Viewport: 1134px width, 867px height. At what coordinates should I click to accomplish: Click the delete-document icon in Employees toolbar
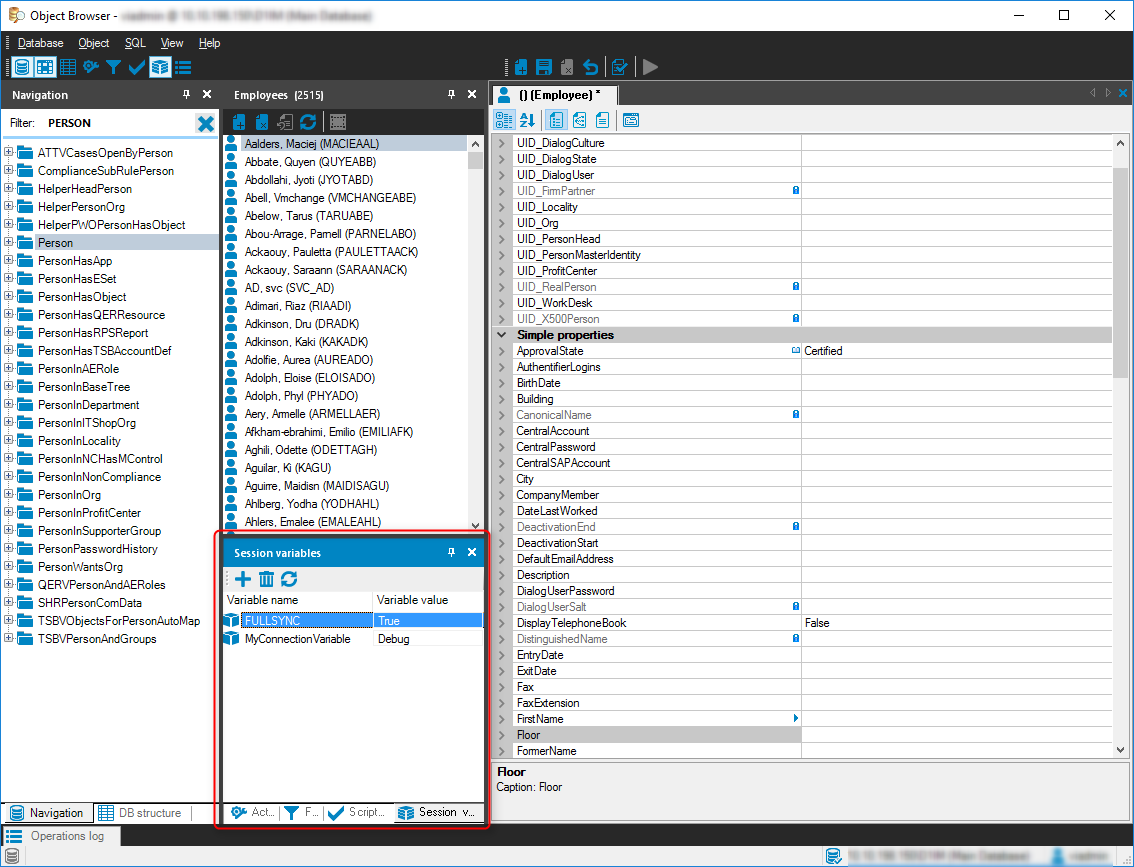click(x=262, y=122)
